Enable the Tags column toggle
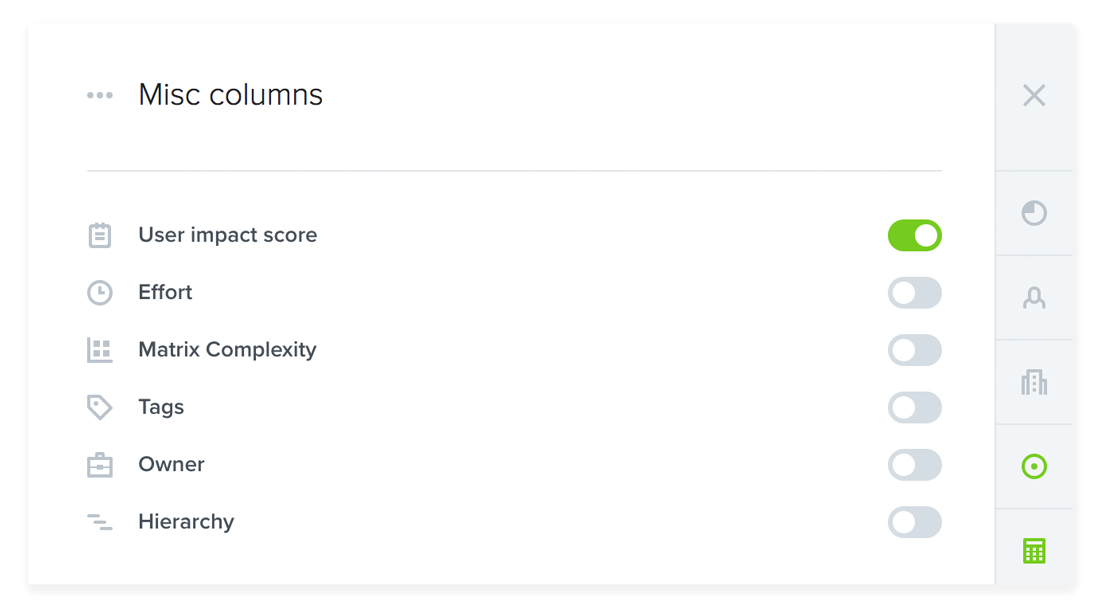The height and width of the screenshot is (607, 1100). (x=915, y=408)
